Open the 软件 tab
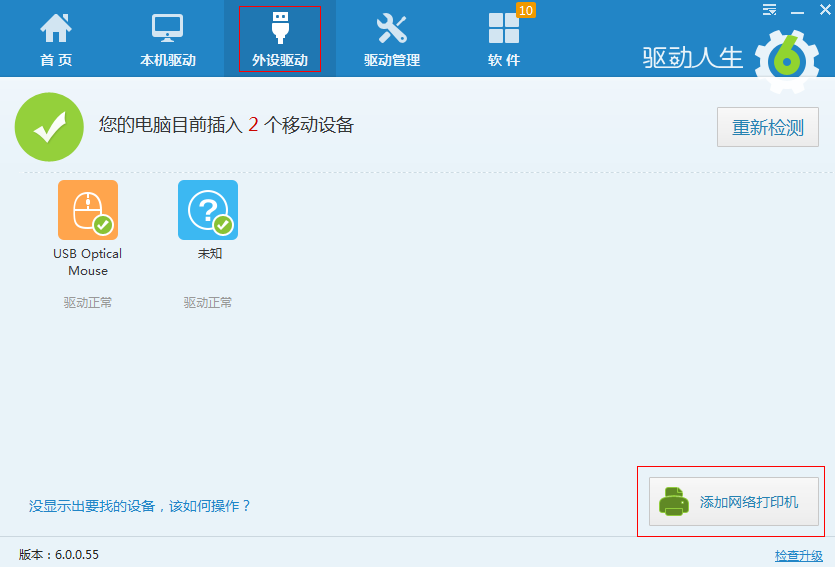Image resolution: width=835 pixels, height=567 pixels. (x=504, y=40)
